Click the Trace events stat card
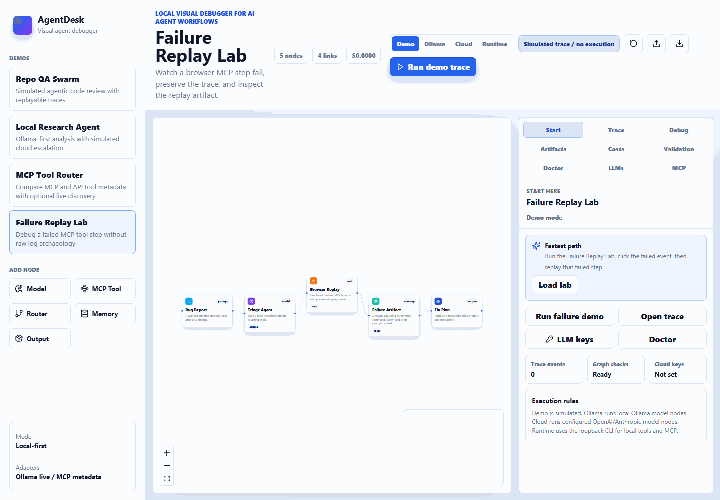Screen dimensions: 720x500 click(x=554, y=369)
